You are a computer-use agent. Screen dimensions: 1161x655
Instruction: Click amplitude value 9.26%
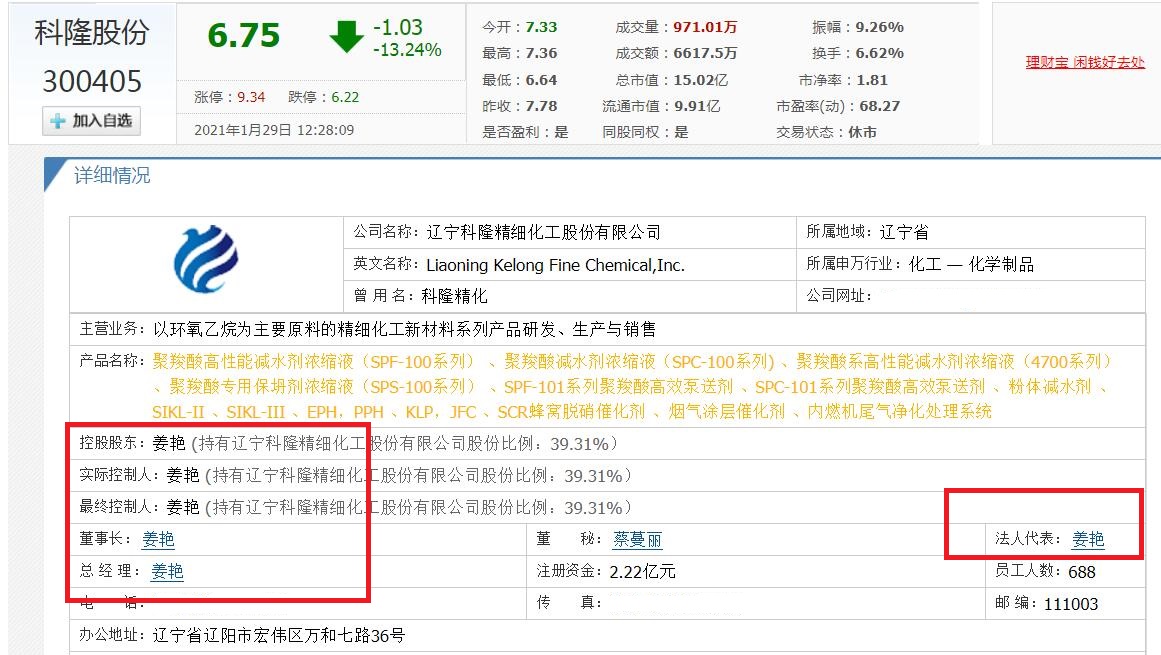(x=880, y=27)
